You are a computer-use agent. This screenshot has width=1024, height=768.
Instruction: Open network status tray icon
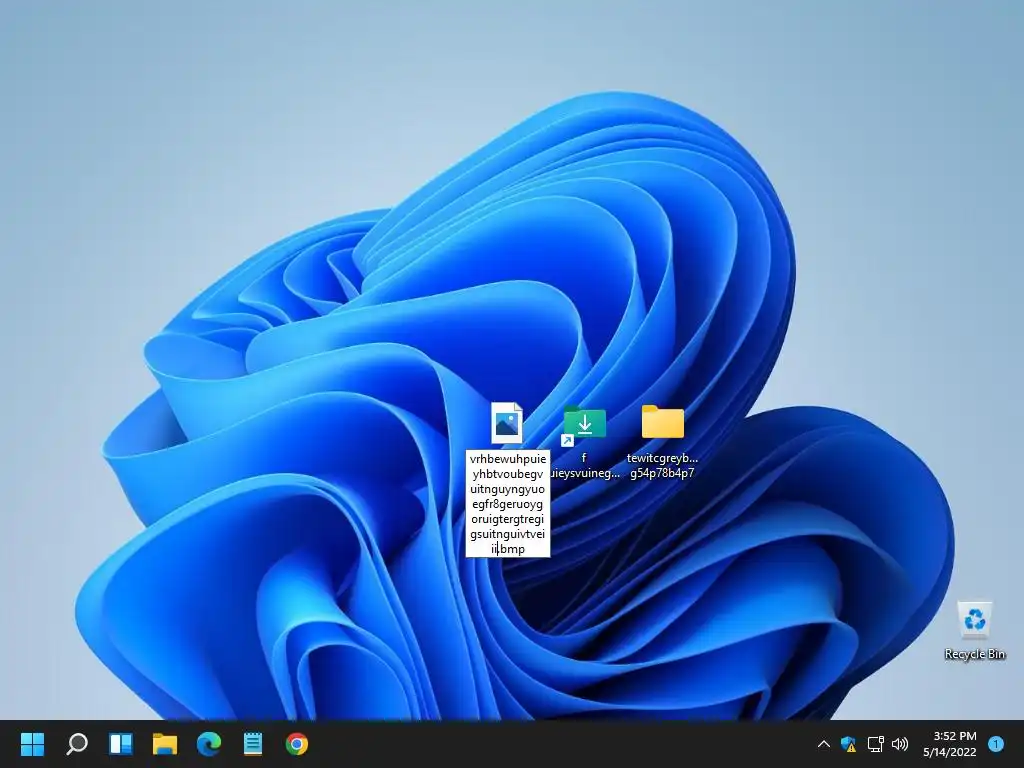click(x=875, y=744)
